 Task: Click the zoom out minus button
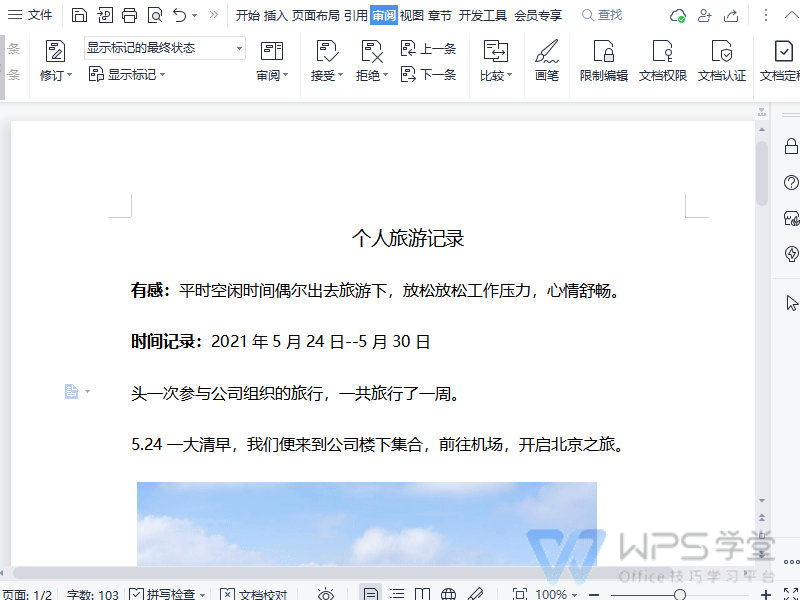[x=594, y=594]
